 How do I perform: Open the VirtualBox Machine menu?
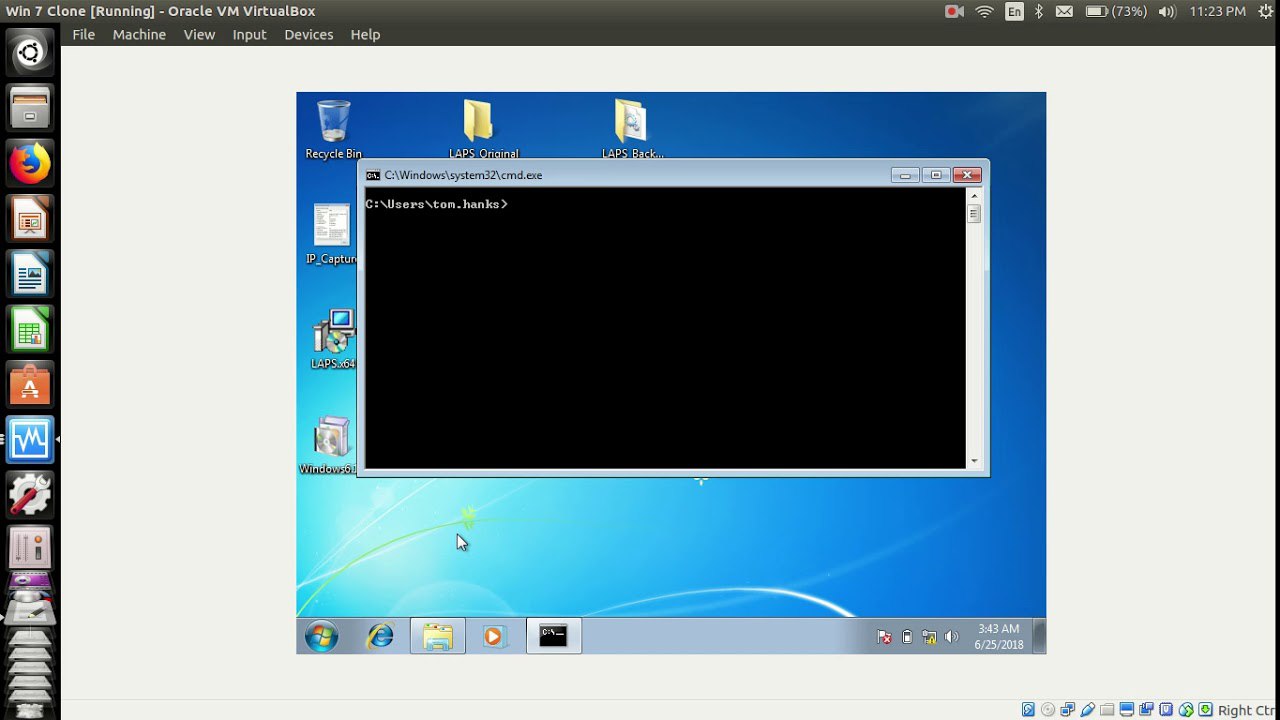139,34
